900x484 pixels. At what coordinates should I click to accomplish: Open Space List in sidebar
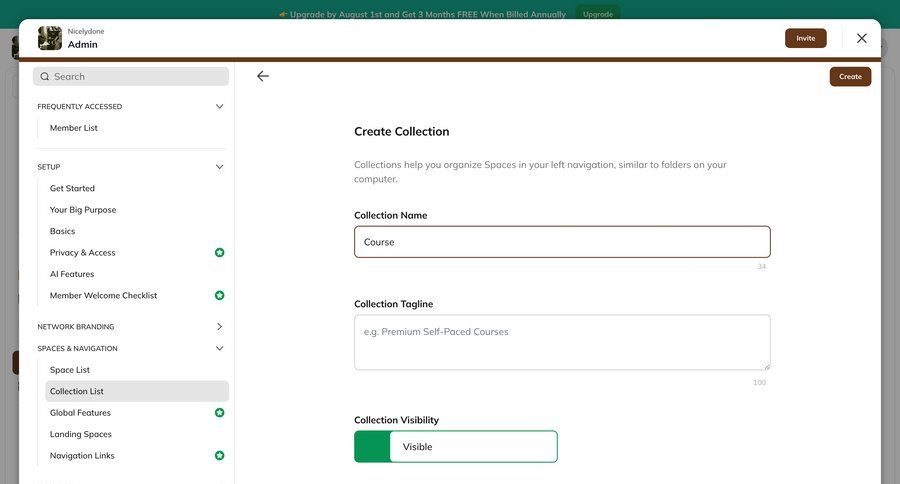[x=70, y=370]
